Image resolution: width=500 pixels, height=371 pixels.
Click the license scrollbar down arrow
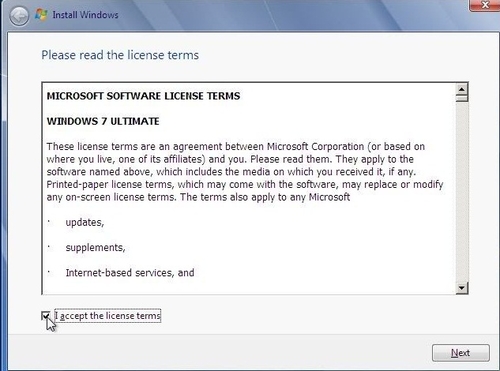(x=462, y=288)
